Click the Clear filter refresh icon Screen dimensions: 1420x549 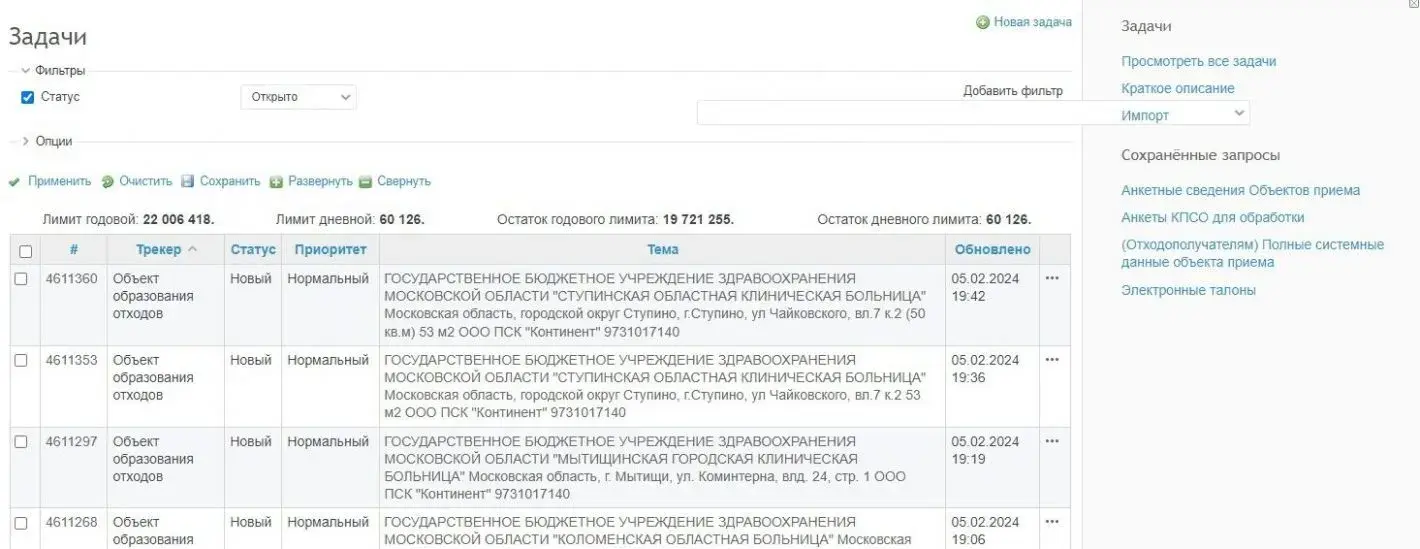108,182
